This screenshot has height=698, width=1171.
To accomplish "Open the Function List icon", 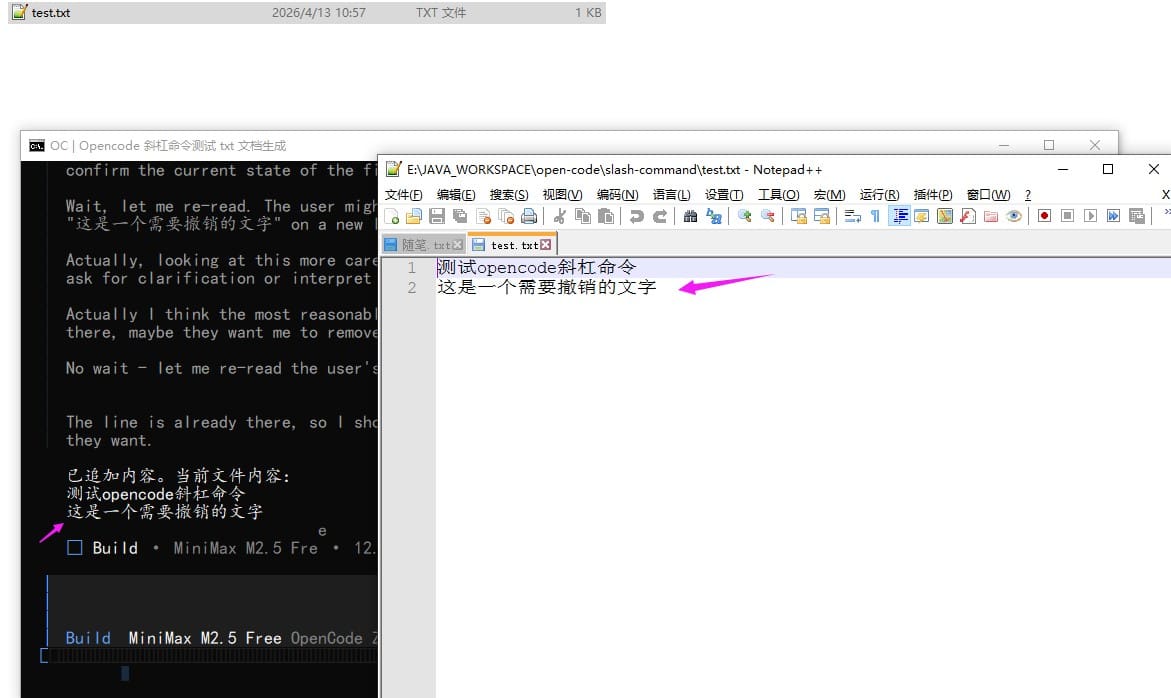I will [x=968, y=216].
